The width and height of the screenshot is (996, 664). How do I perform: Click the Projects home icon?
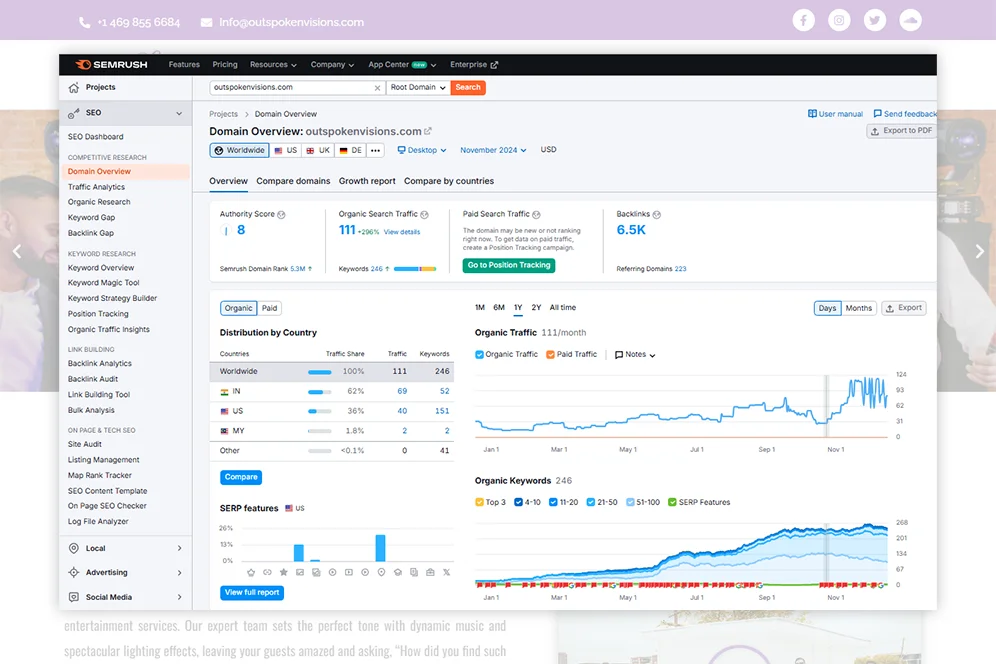click(74, 88)
